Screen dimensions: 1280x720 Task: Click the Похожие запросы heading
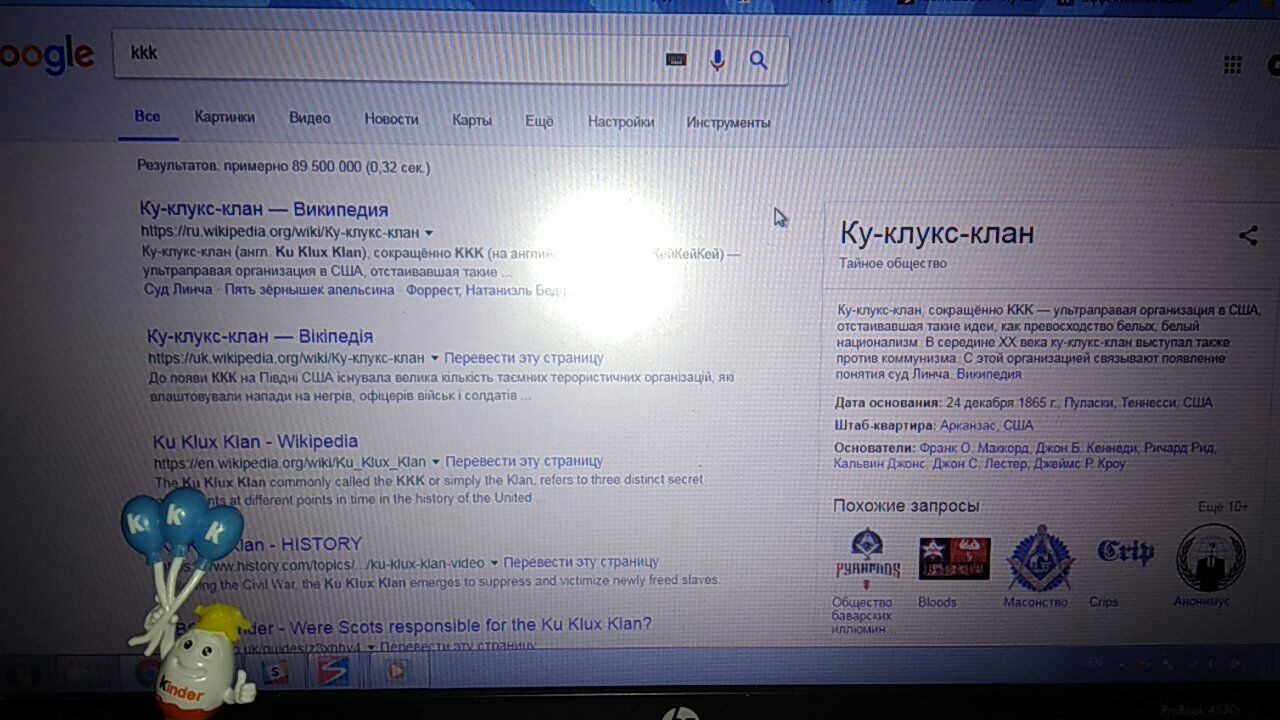pyautogui.click(x=906, y=506)
